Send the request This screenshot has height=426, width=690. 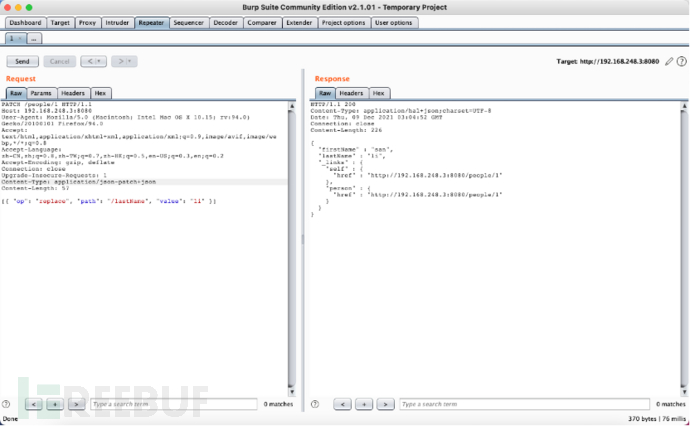point(22,62)
